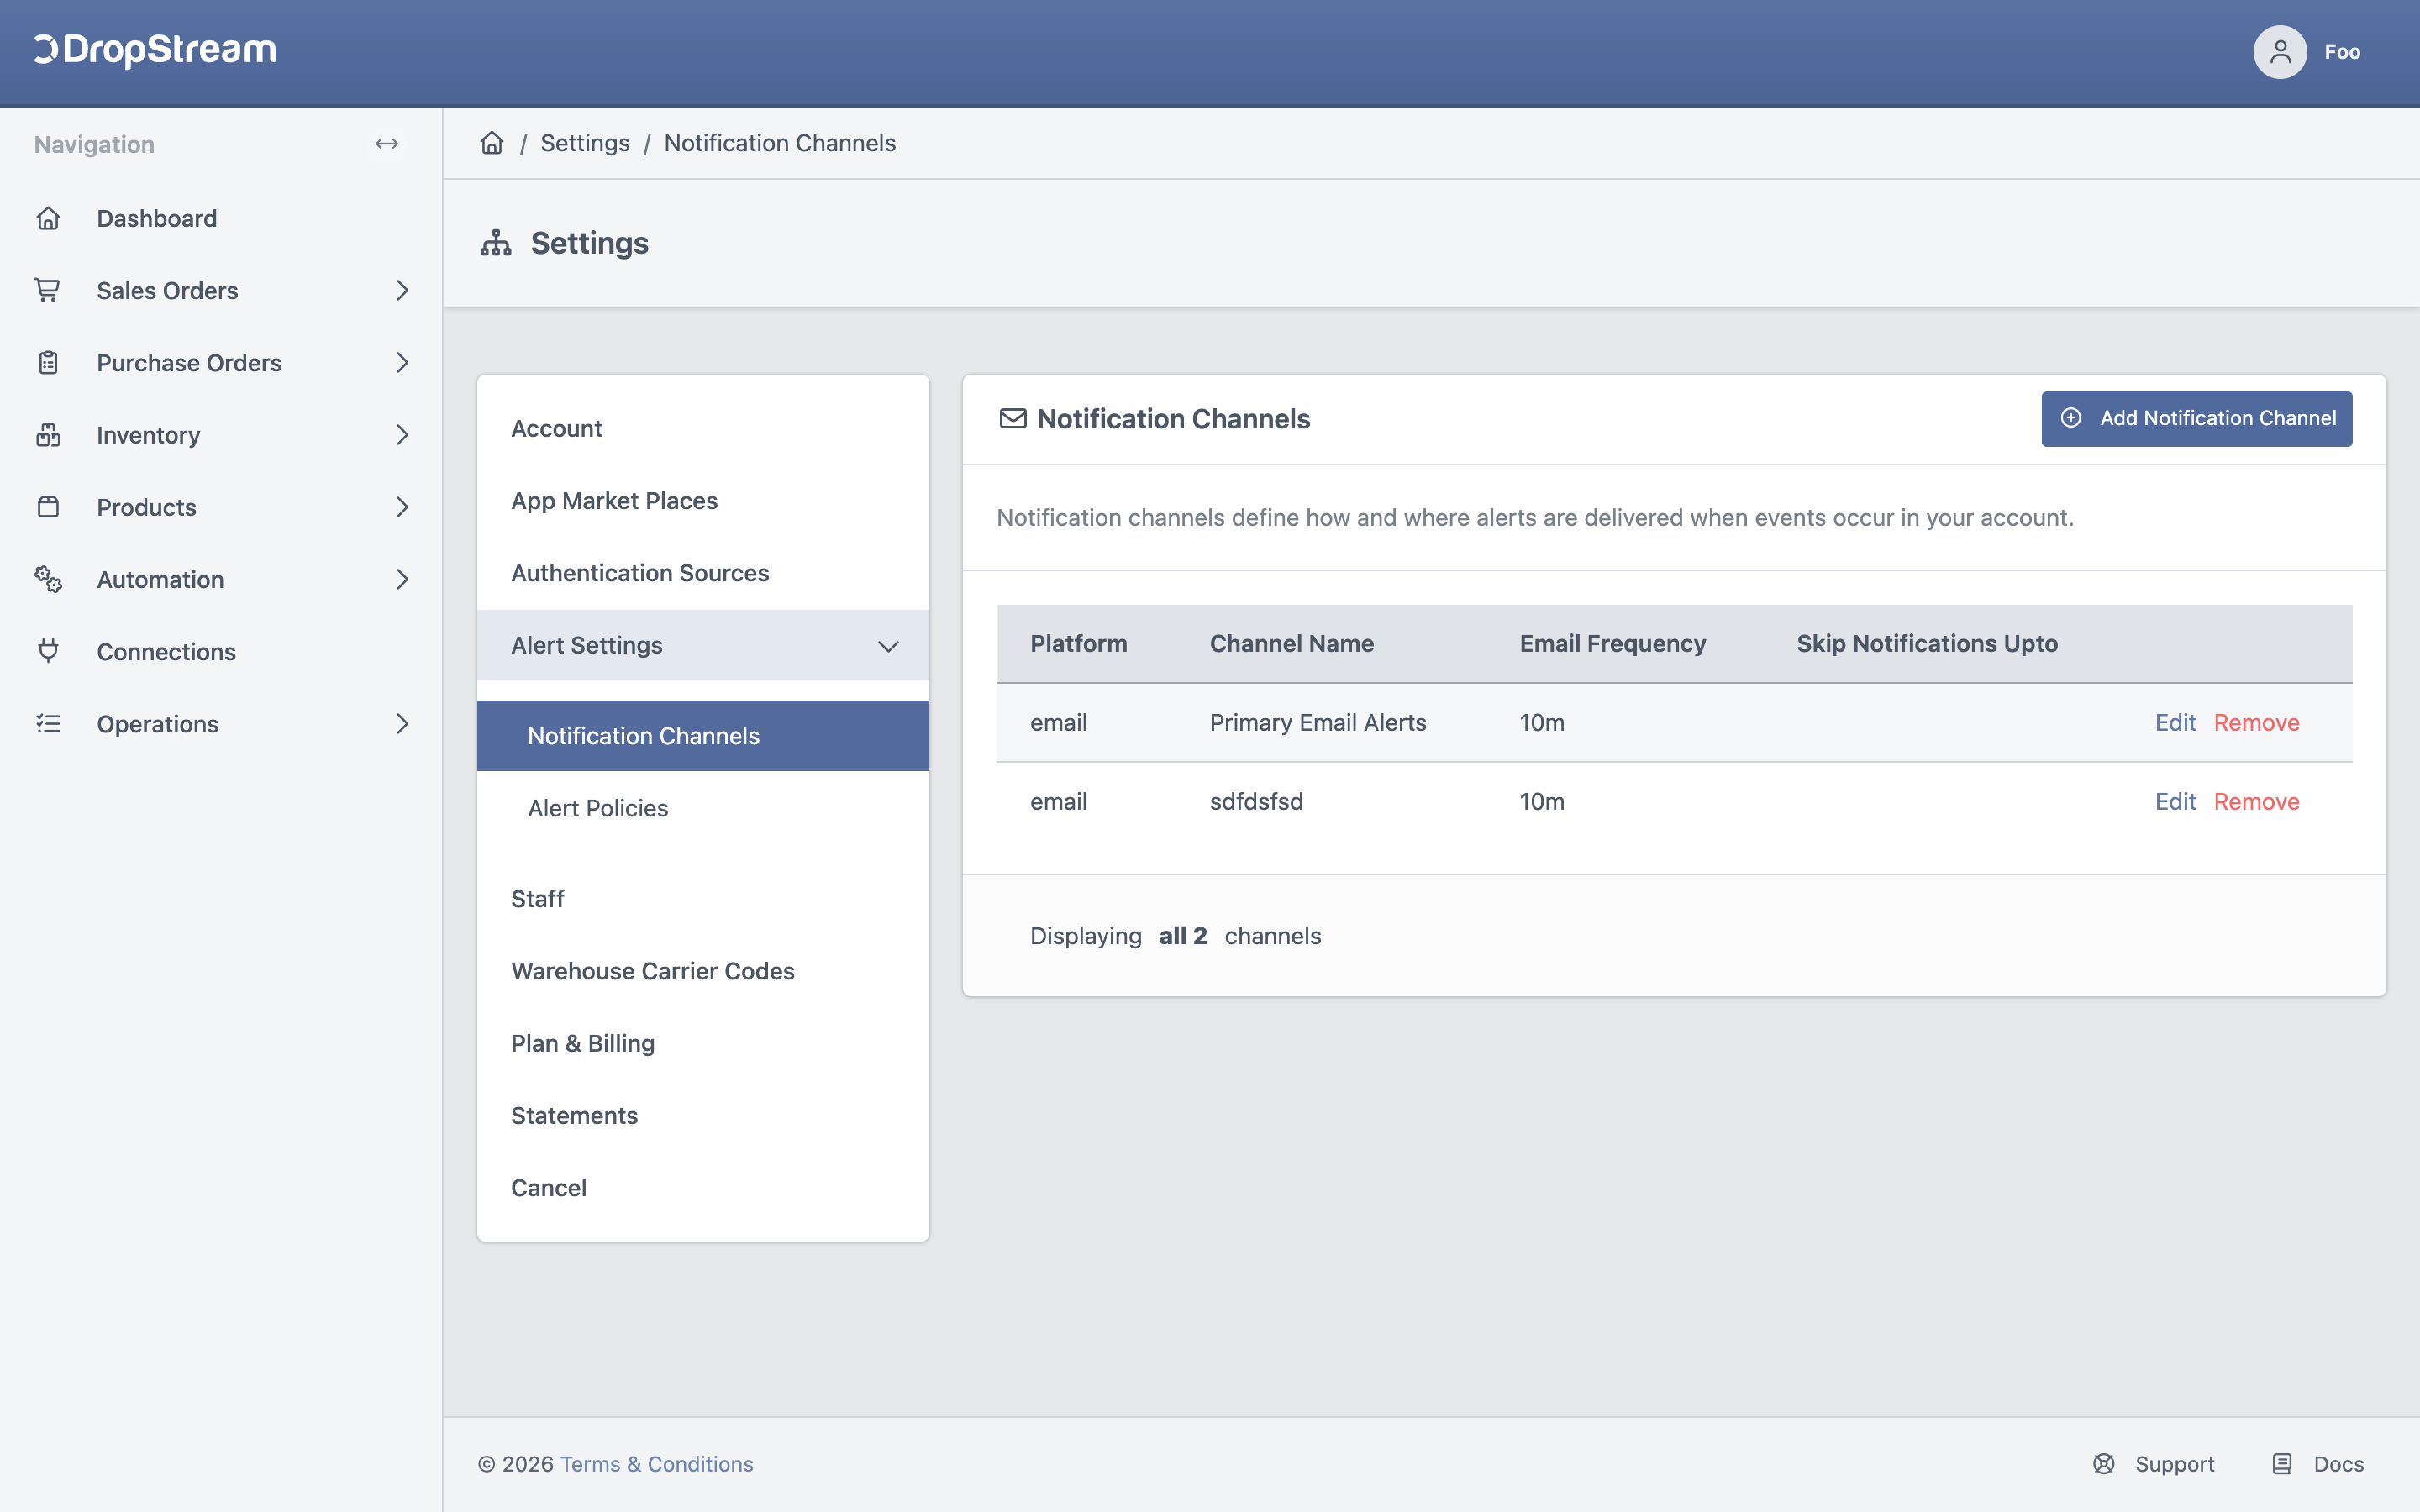This screenshot has height=1512, width=2420.
Task: Edit the Primary Email Alerts channel
Action: coord(2175,722)
